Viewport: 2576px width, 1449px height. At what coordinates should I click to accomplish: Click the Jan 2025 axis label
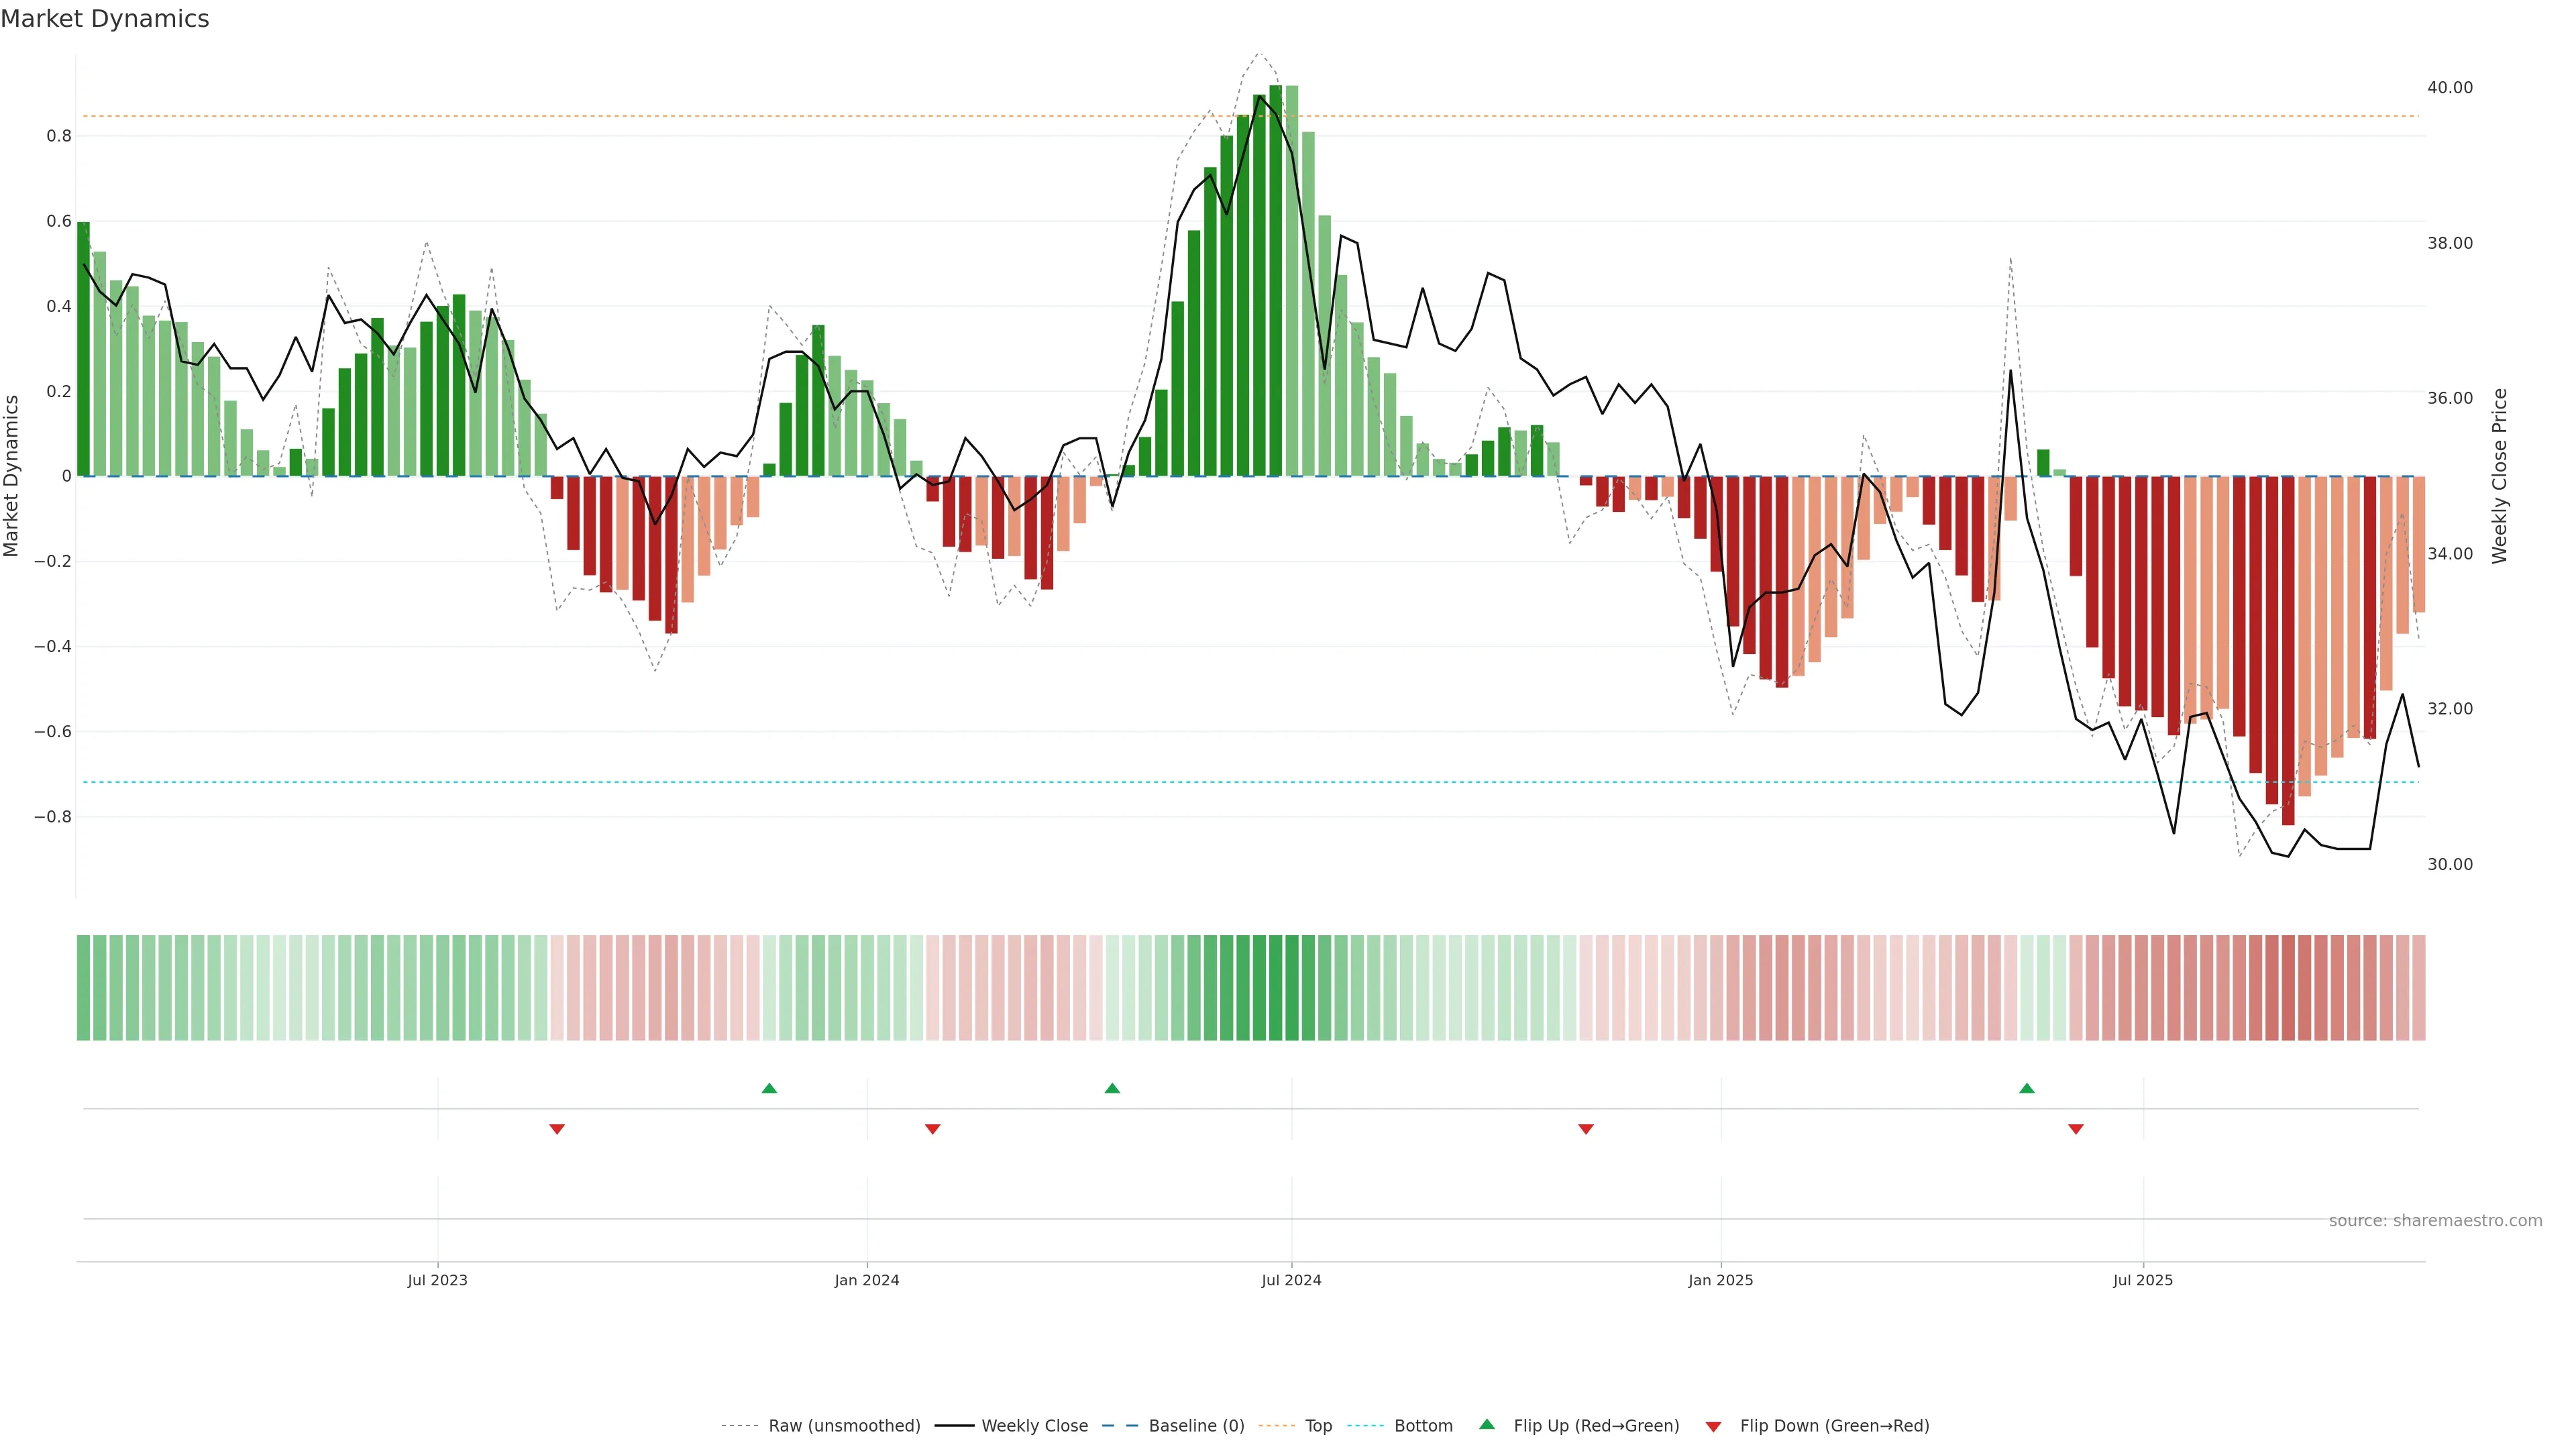tap(1720, 1280)
